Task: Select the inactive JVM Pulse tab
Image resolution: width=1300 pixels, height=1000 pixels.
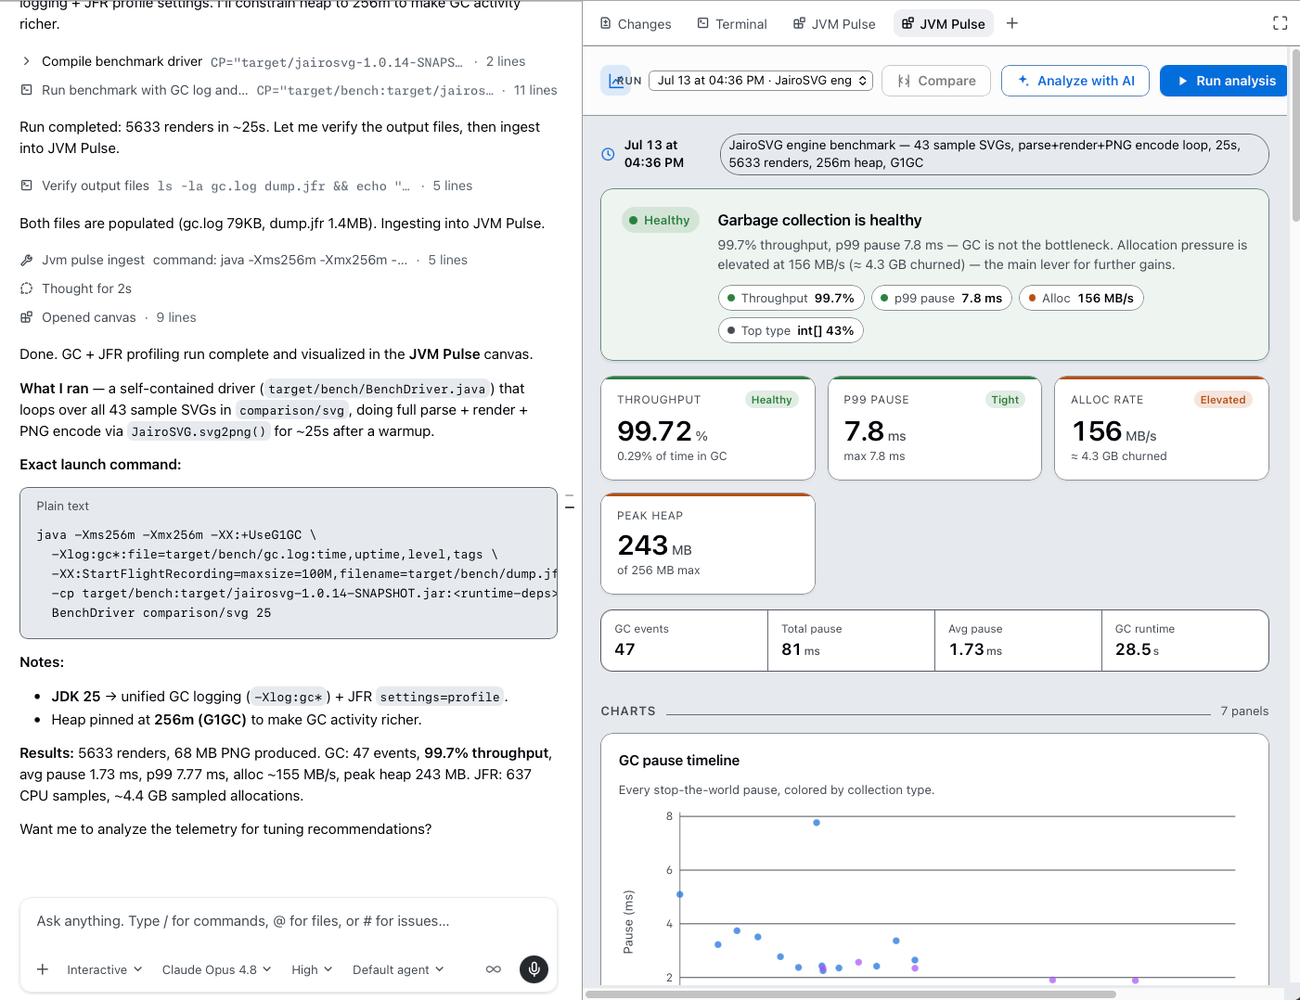Action: point(834,24)
